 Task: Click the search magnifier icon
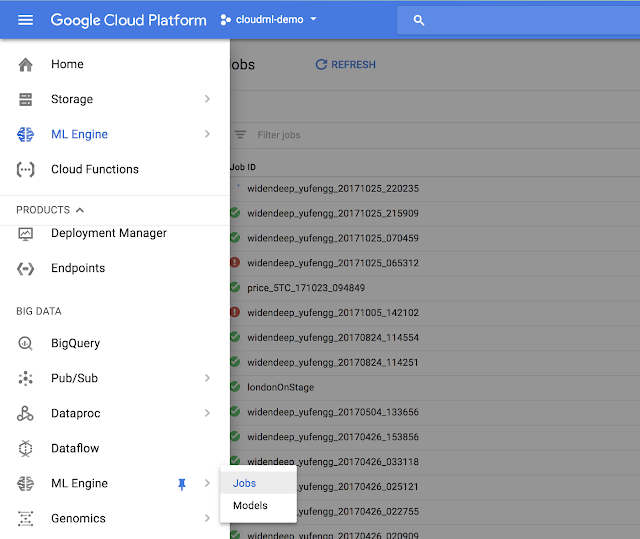pyautogui.click(x=419, y=20)
